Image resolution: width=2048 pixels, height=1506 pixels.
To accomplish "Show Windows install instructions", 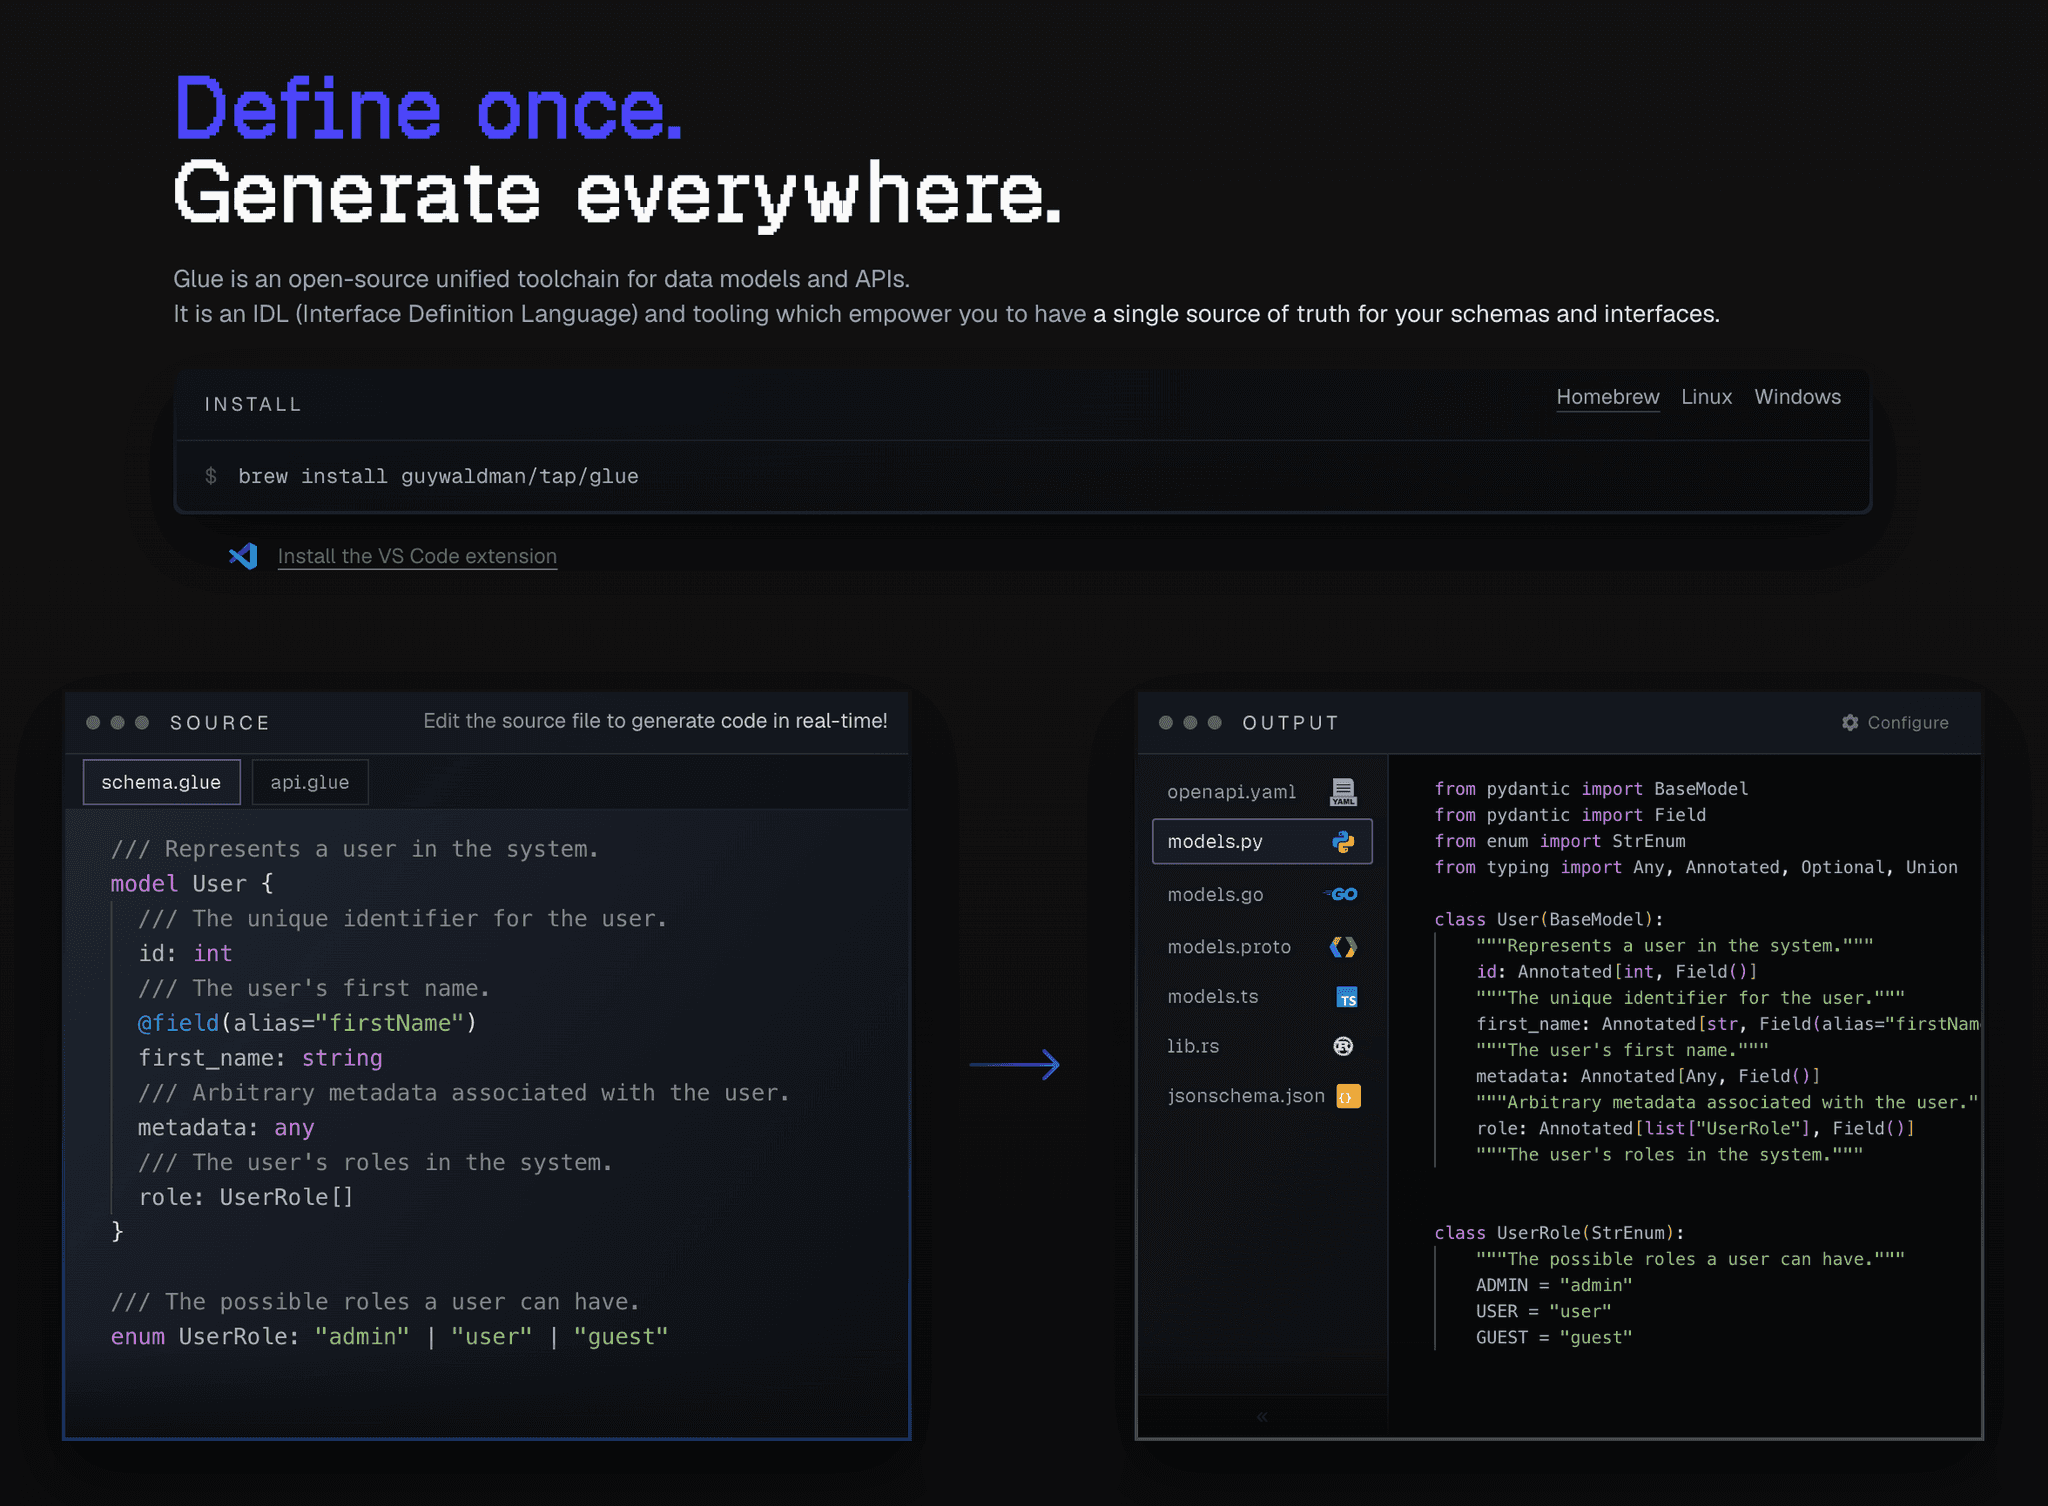I will 1797,397.
